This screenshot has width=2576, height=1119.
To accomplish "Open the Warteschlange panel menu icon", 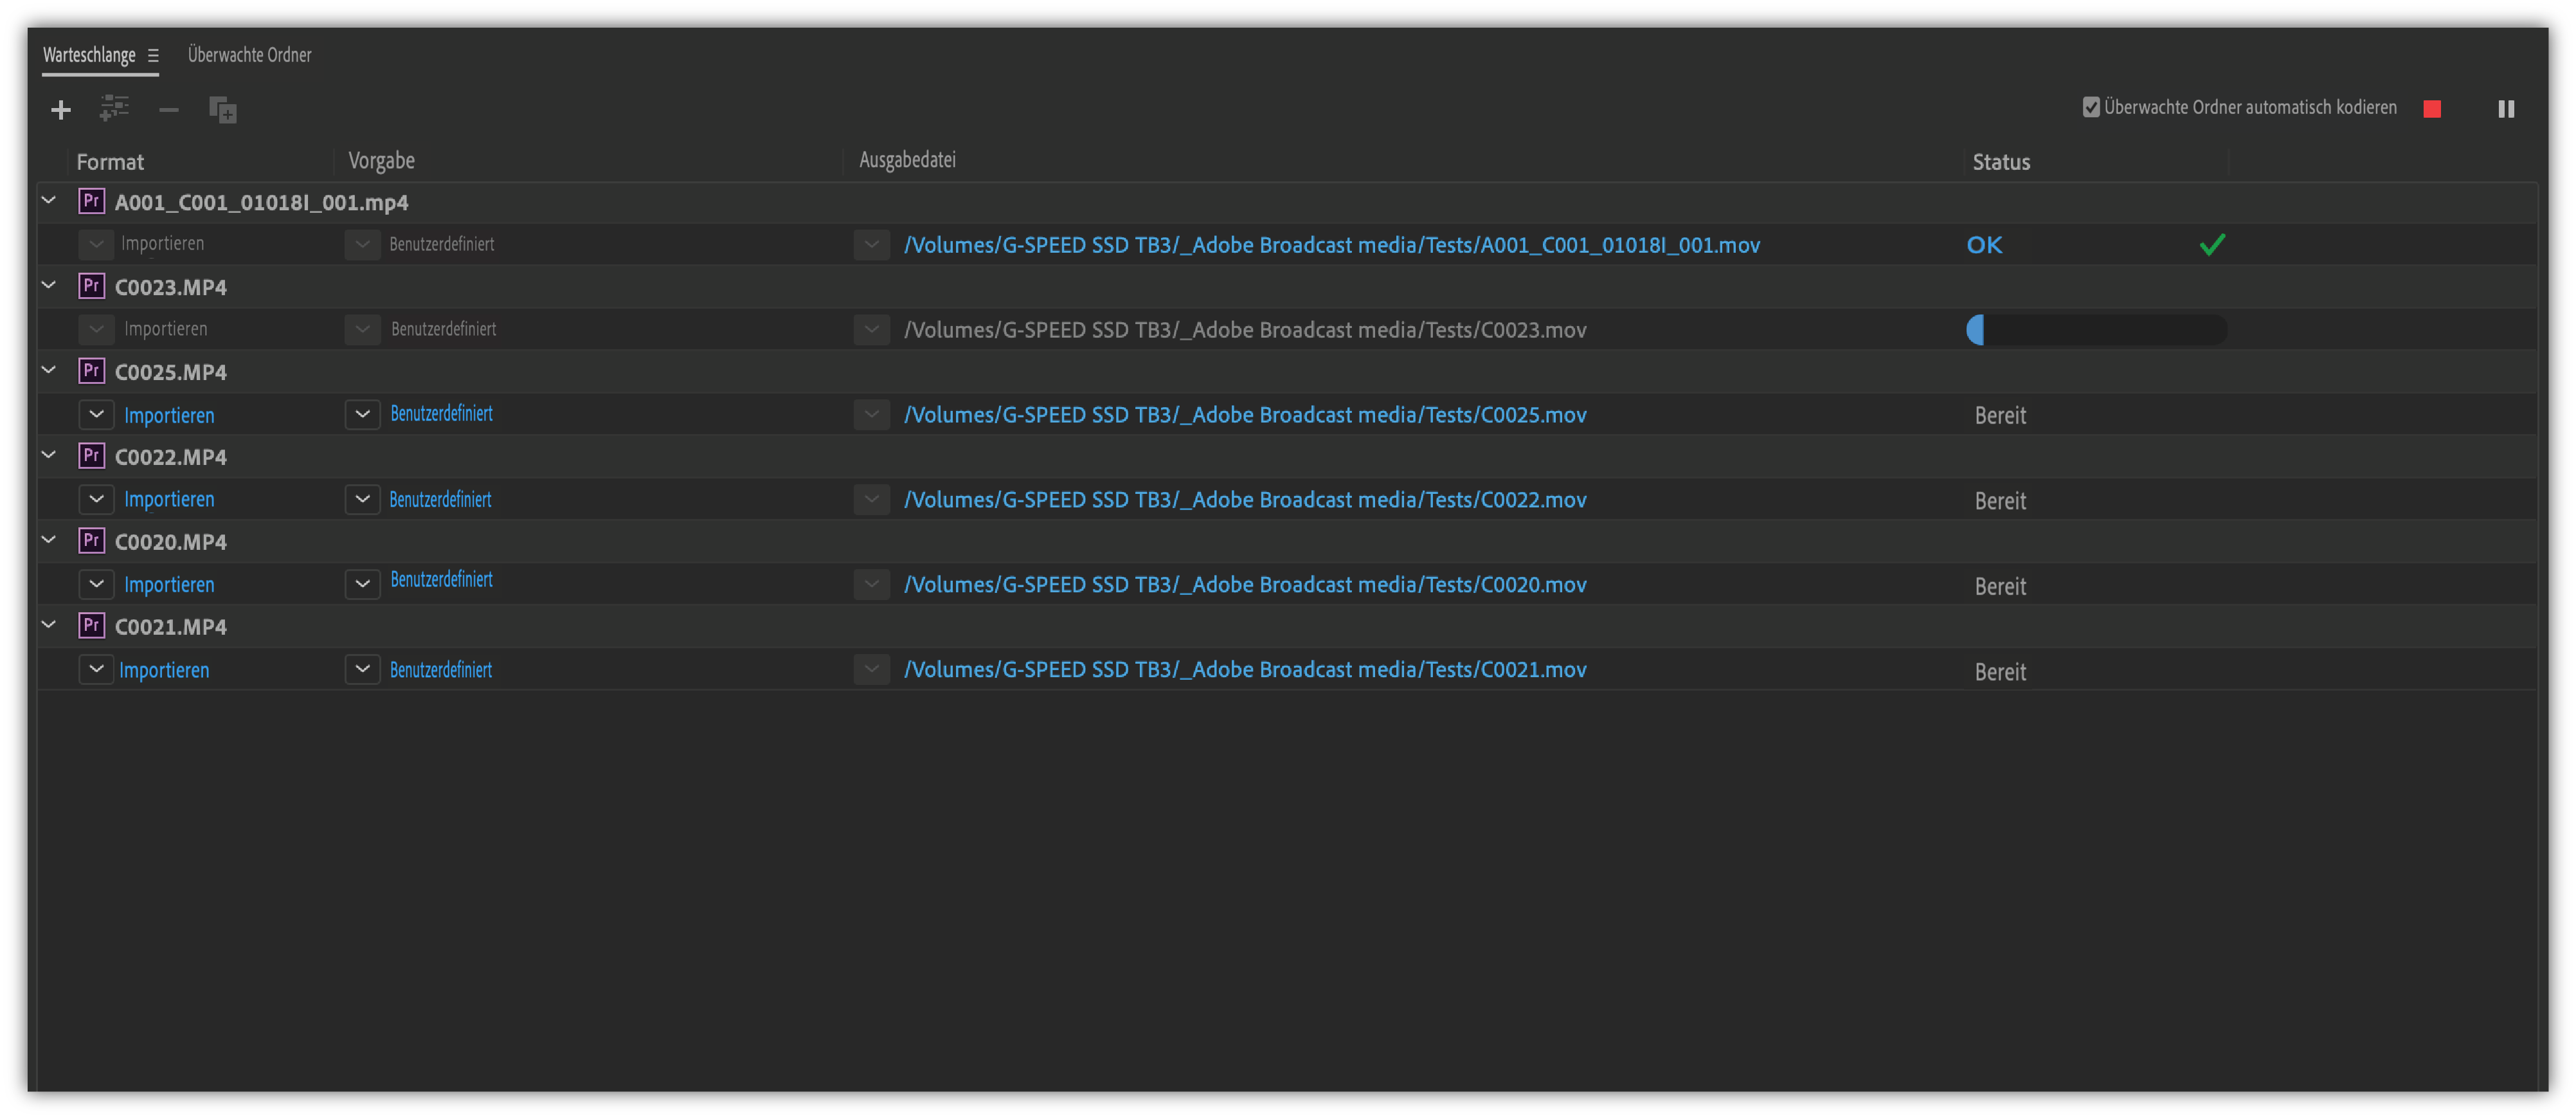I will point(153,56).
